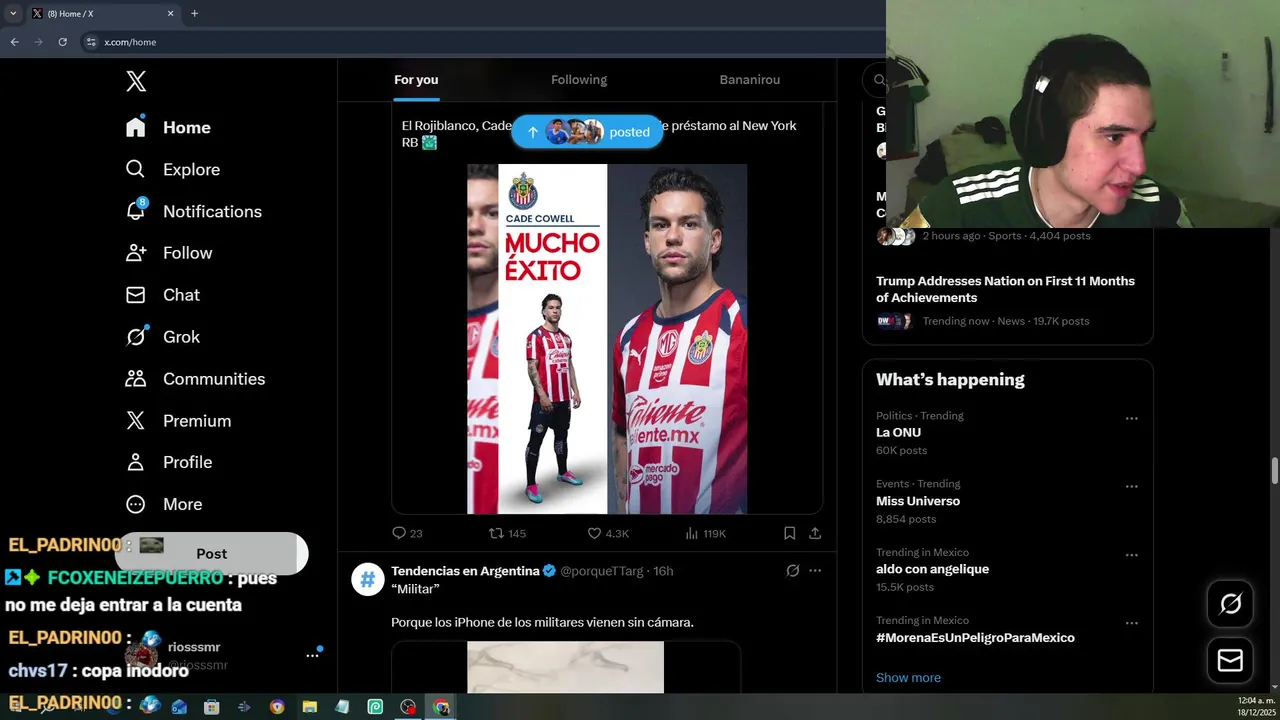
Task: Switch to the Bananirou tab
Action: (x=750, y=80)
